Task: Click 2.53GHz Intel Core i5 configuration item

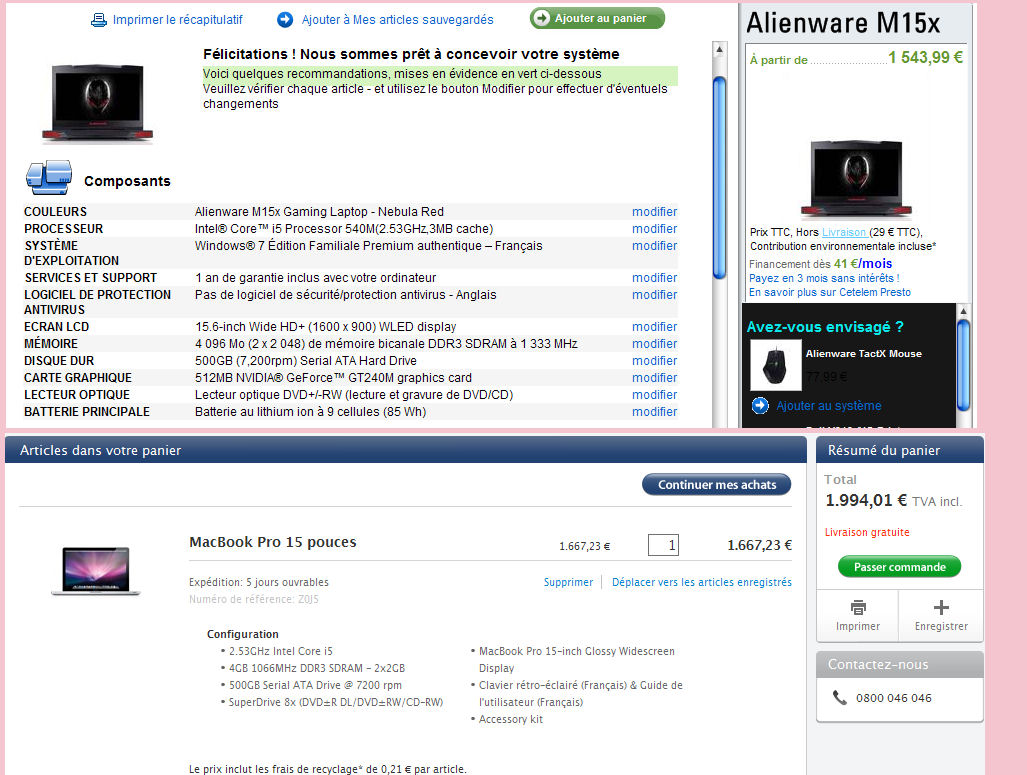Action: pyautogui.click(x=280, y=651)
